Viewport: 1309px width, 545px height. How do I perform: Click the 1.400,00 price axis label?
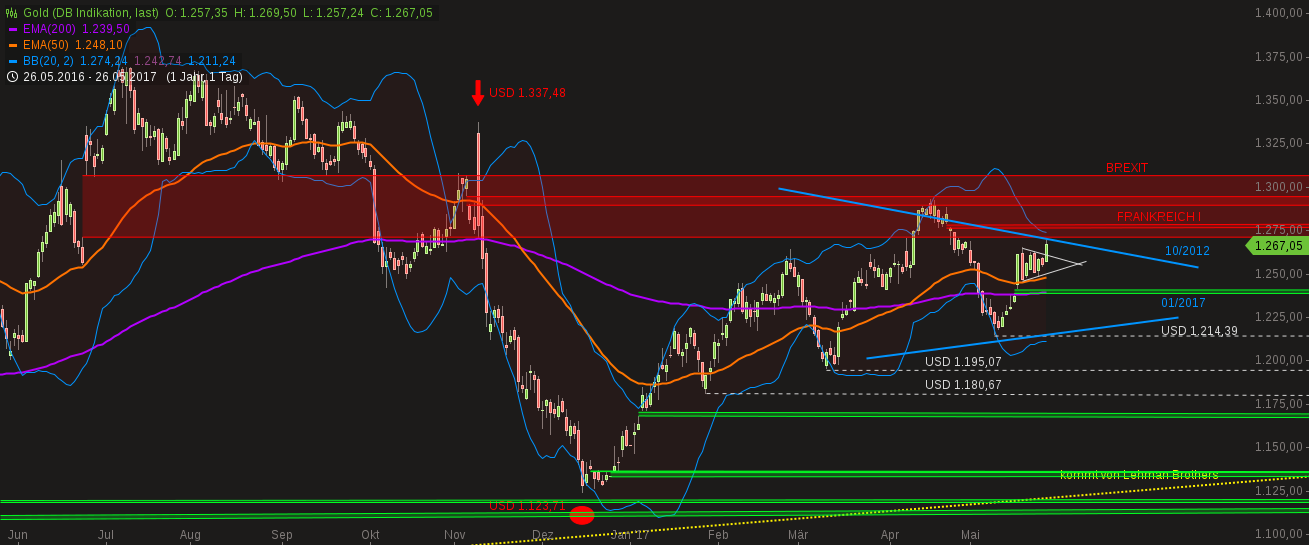click(1279, 13)
